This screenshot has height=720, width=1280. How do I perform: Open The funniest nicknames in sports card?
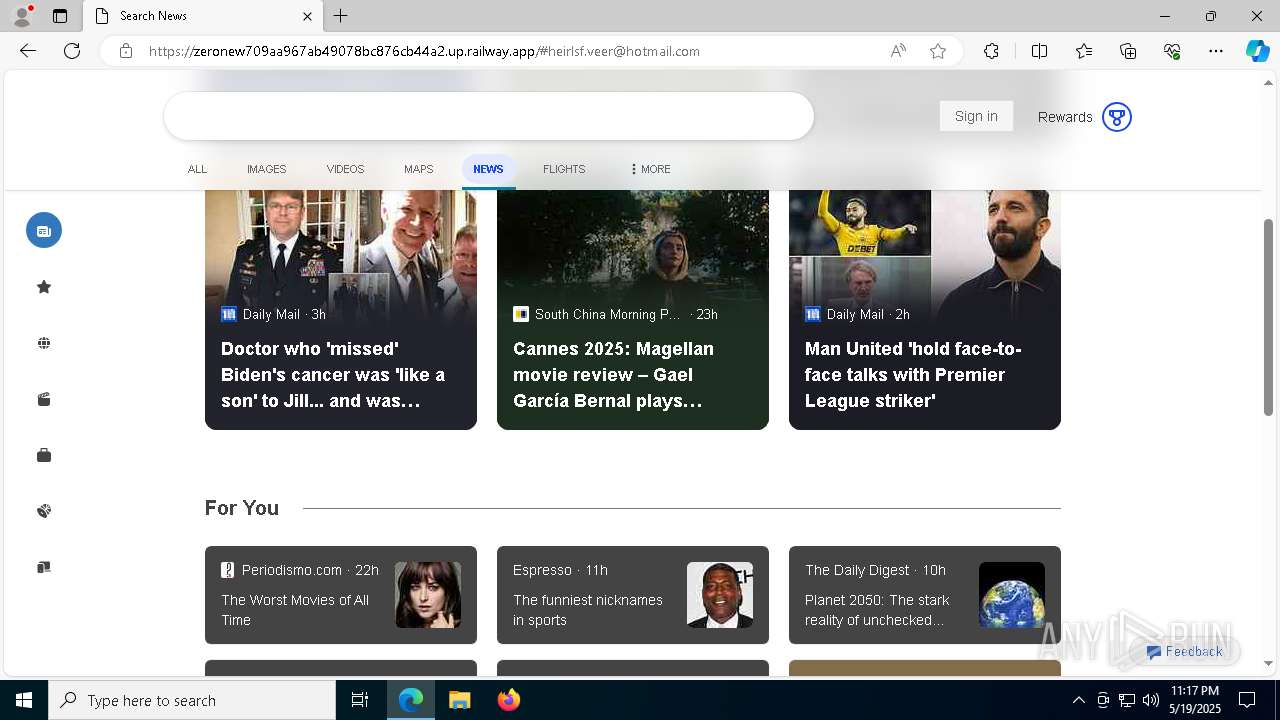pos(633,595)
